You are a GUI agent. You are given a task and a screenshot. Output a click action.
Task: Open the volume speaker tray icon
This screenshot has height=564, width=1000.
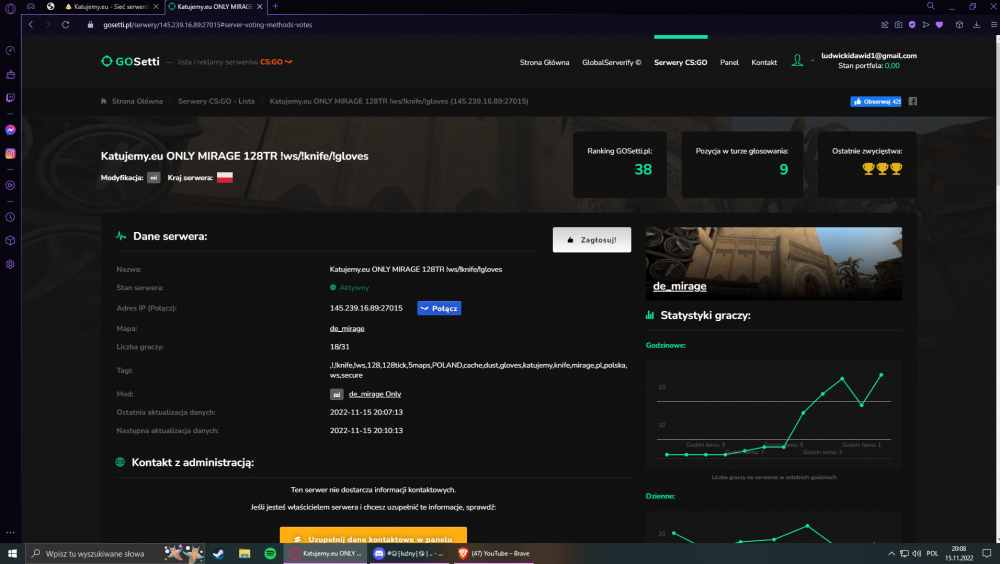click(916, 554)
